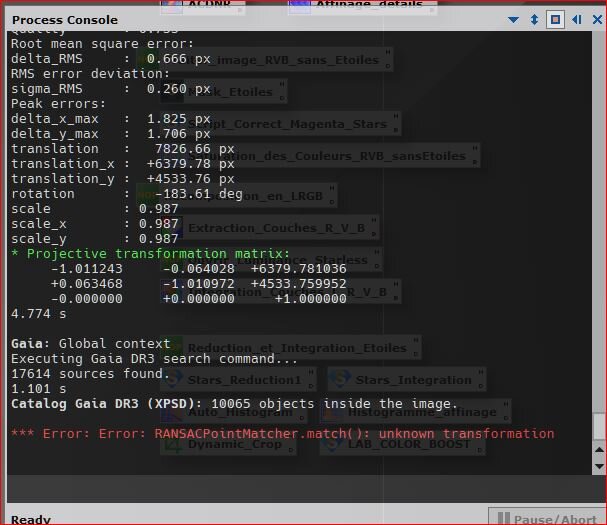Click the '17614 sources found.' line

pos(90,374)
